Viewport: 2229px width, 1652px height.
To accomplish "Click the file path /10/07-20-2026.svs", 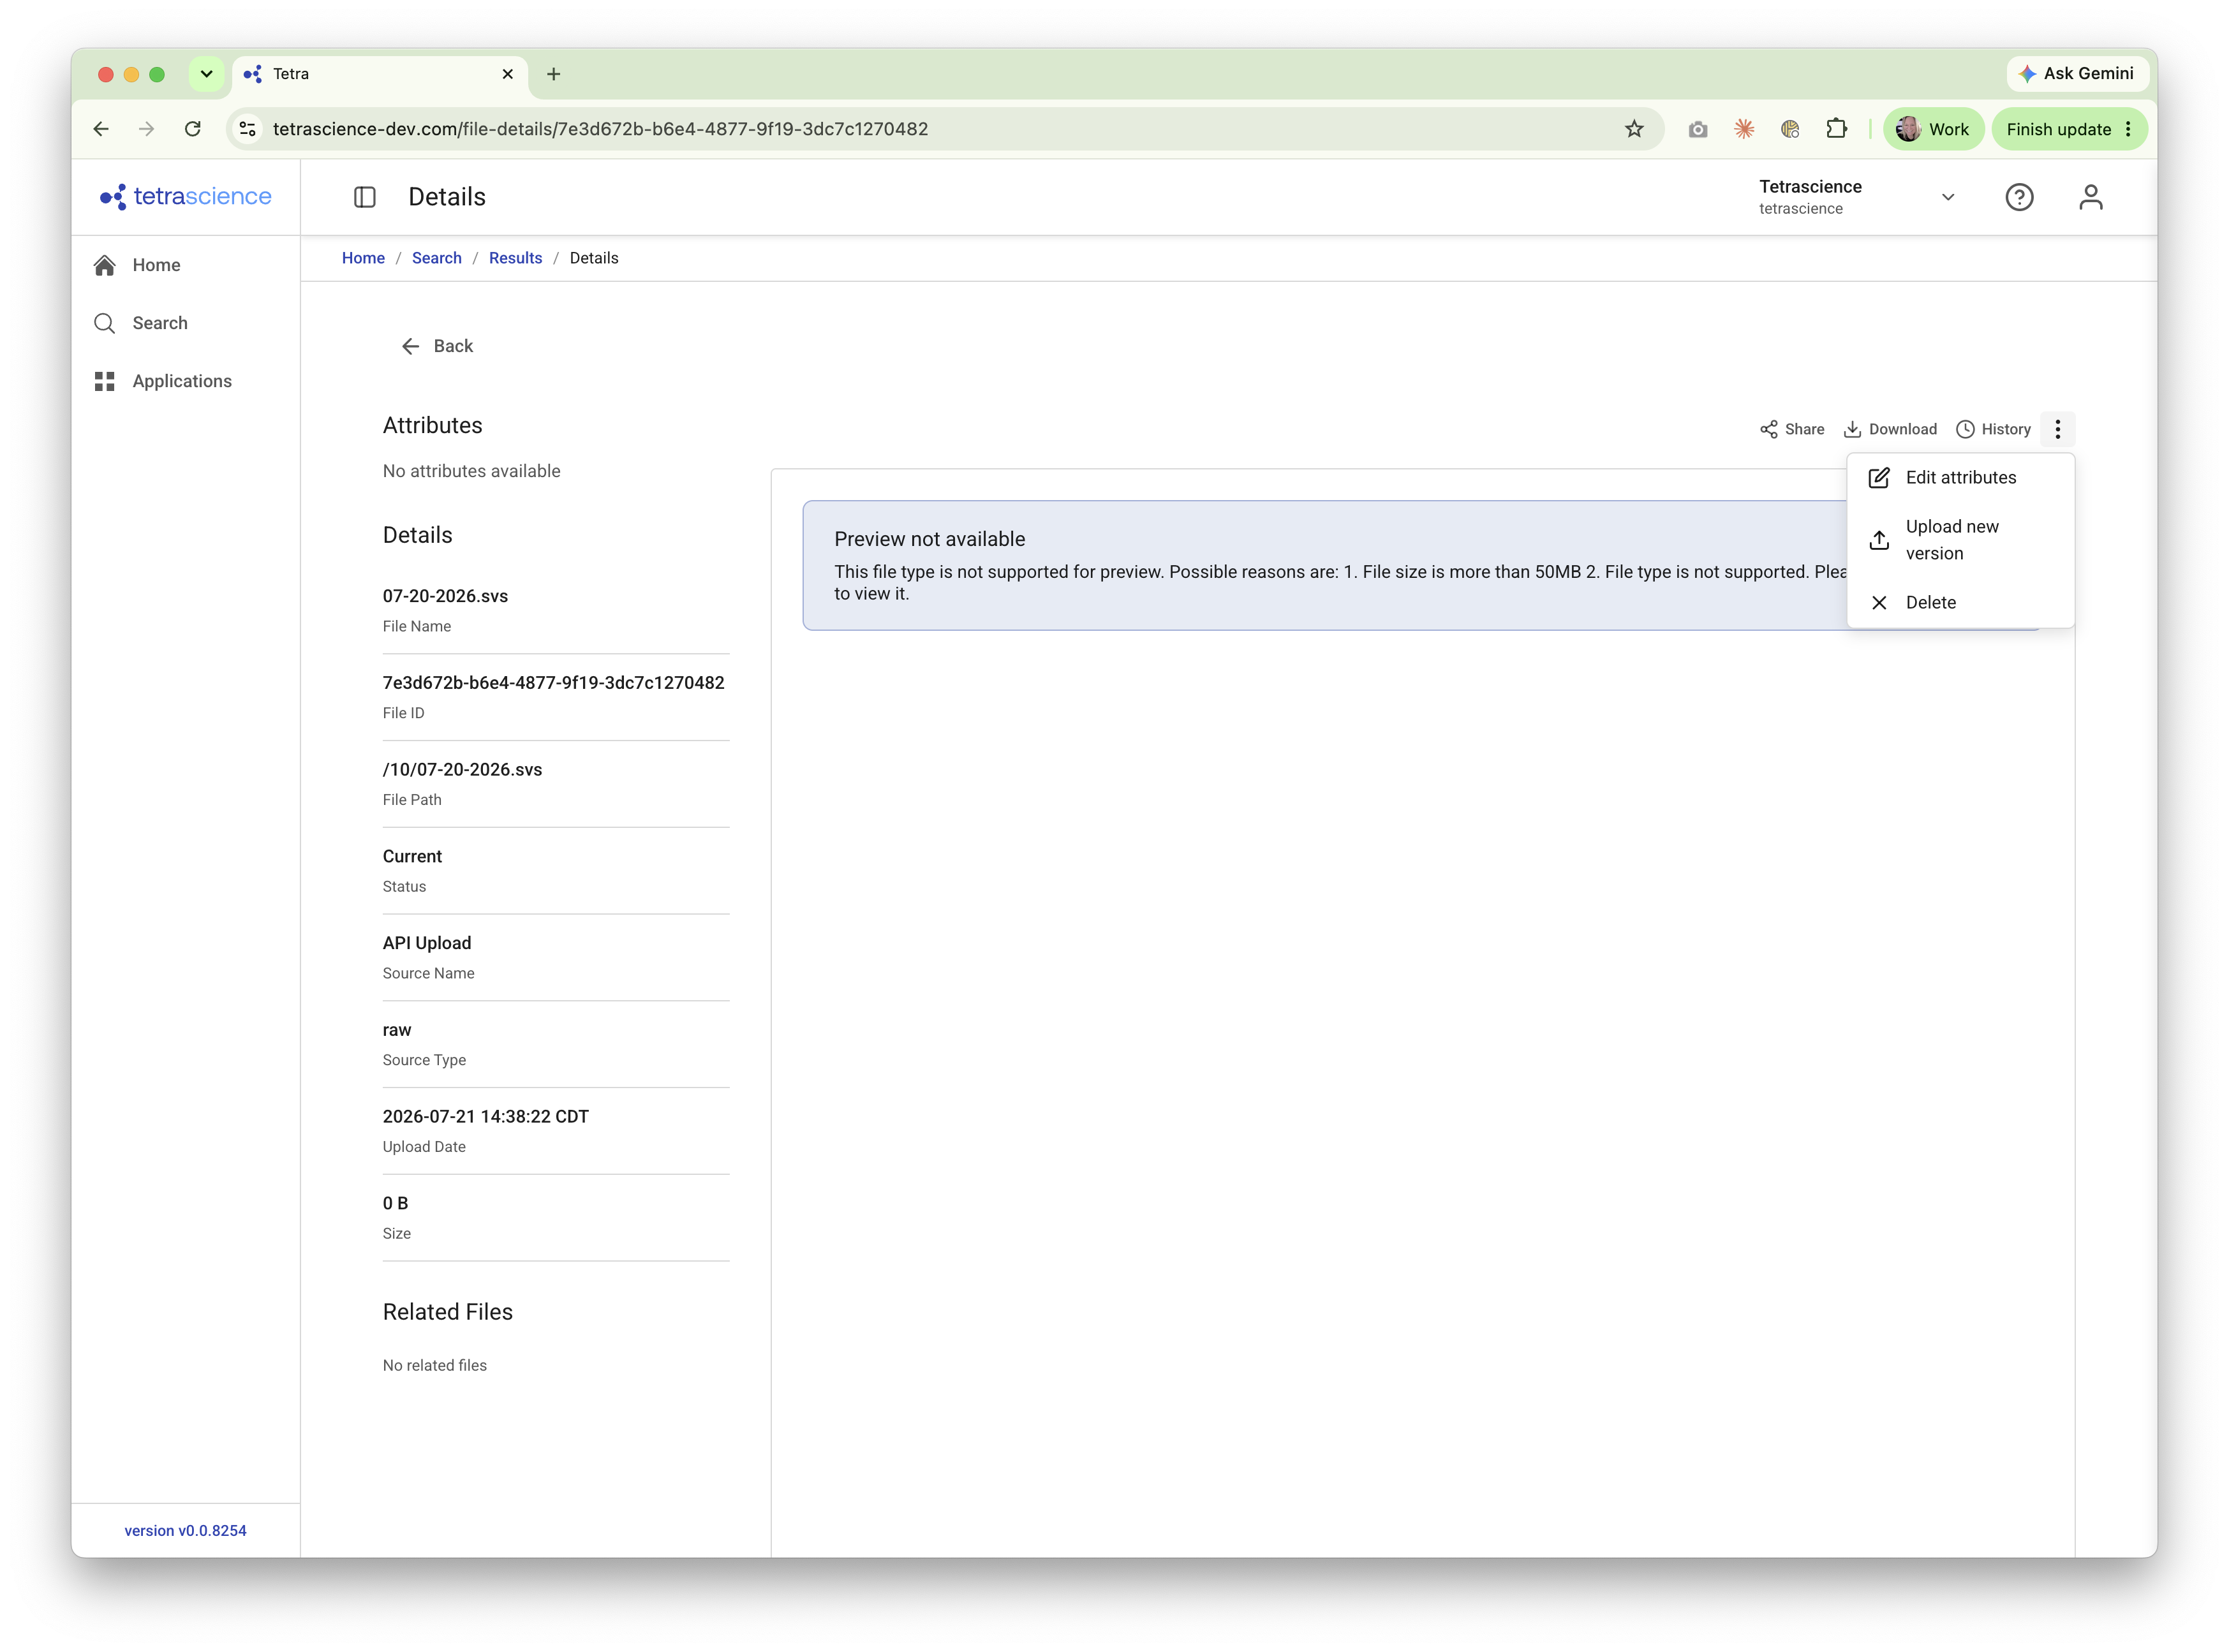I will 462,770.
